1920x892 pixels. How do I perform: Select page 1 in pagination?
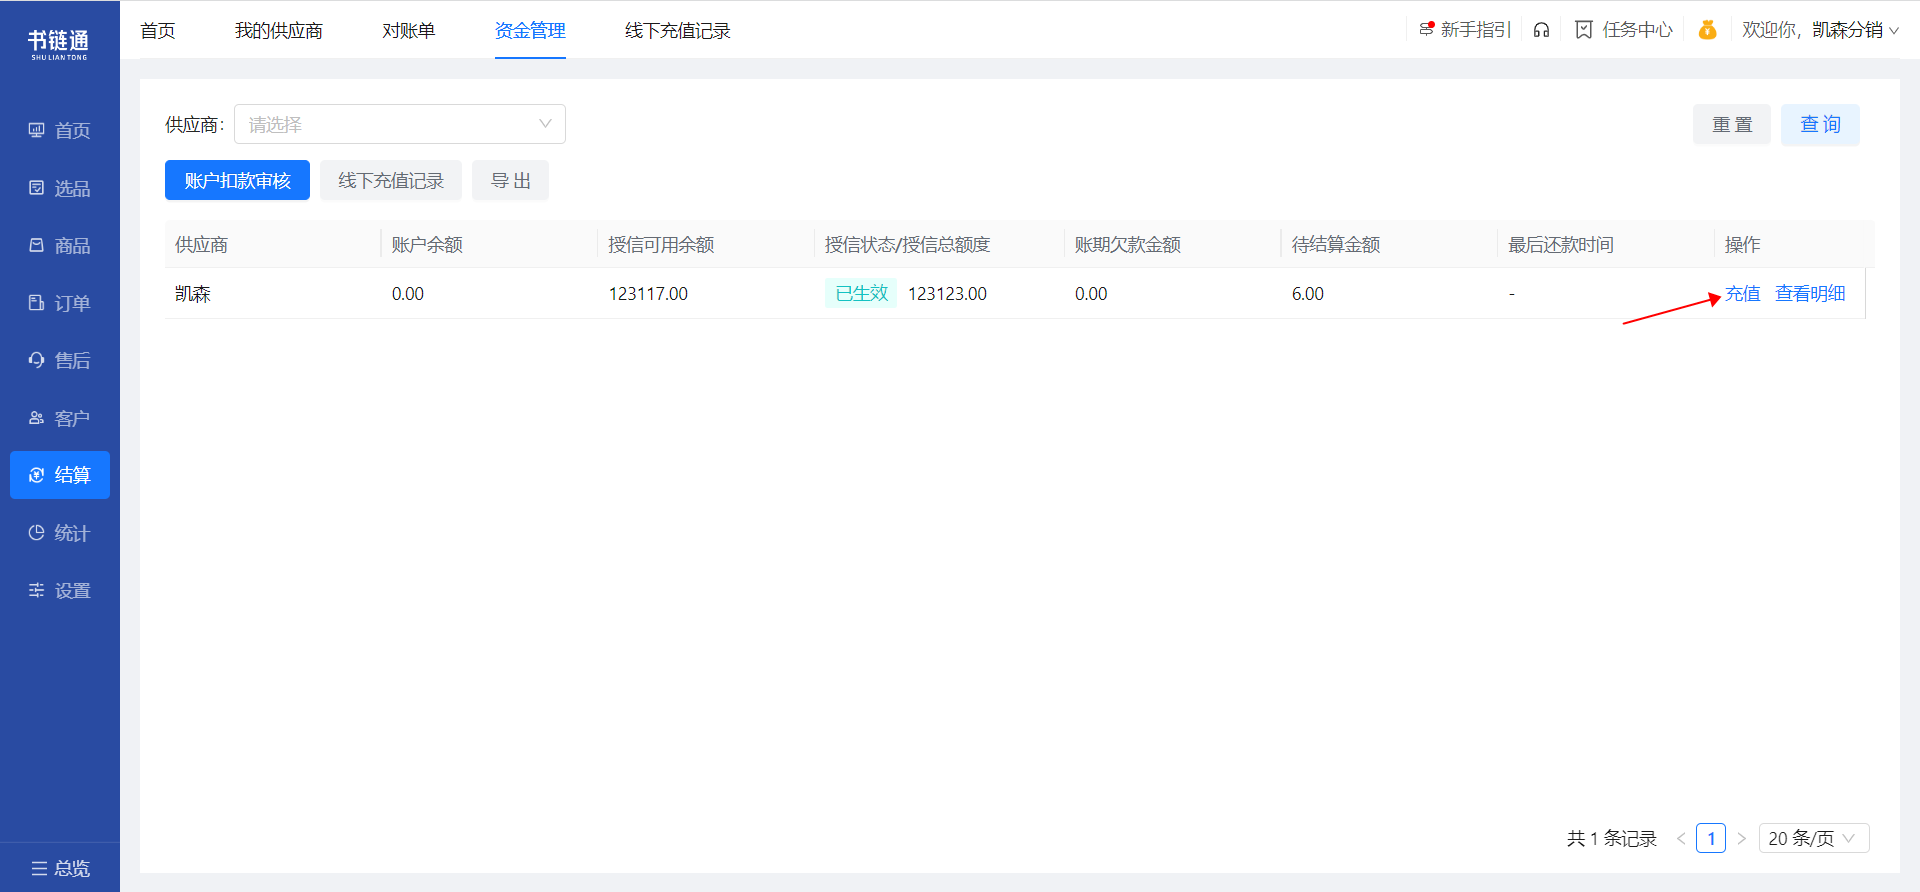coord(1711,838)
